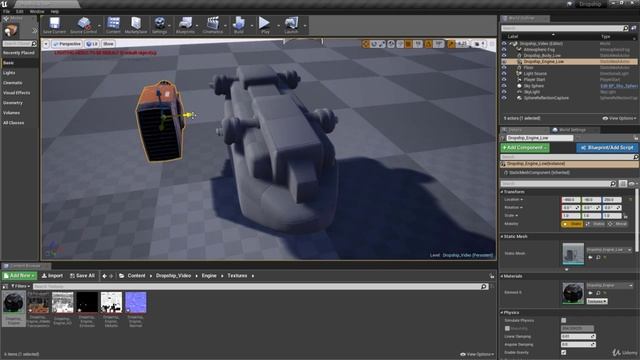Toggle the Enable Gravity checkbox
This screenshot has height=360, width=640.
564,352
